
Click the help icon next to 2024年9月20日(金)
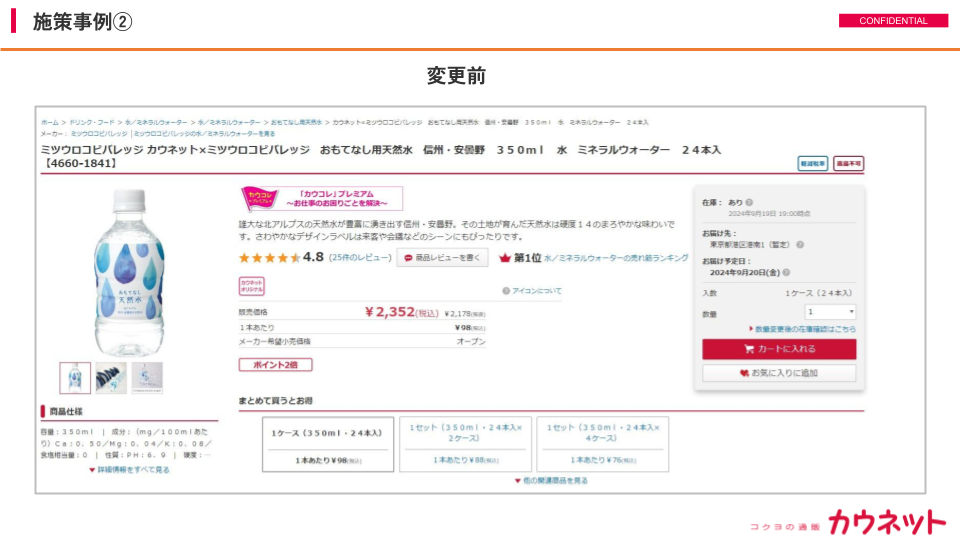pyautogui.click(x=786, y=272)
